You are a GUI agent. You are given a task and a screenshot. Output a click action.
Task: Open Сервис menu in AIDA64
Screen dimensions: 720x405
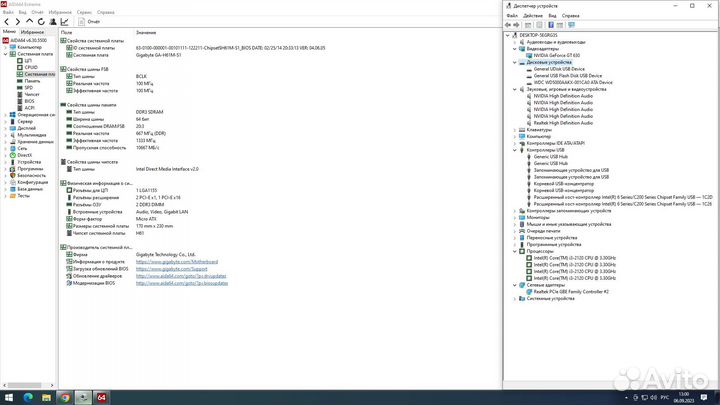point(84,12)
